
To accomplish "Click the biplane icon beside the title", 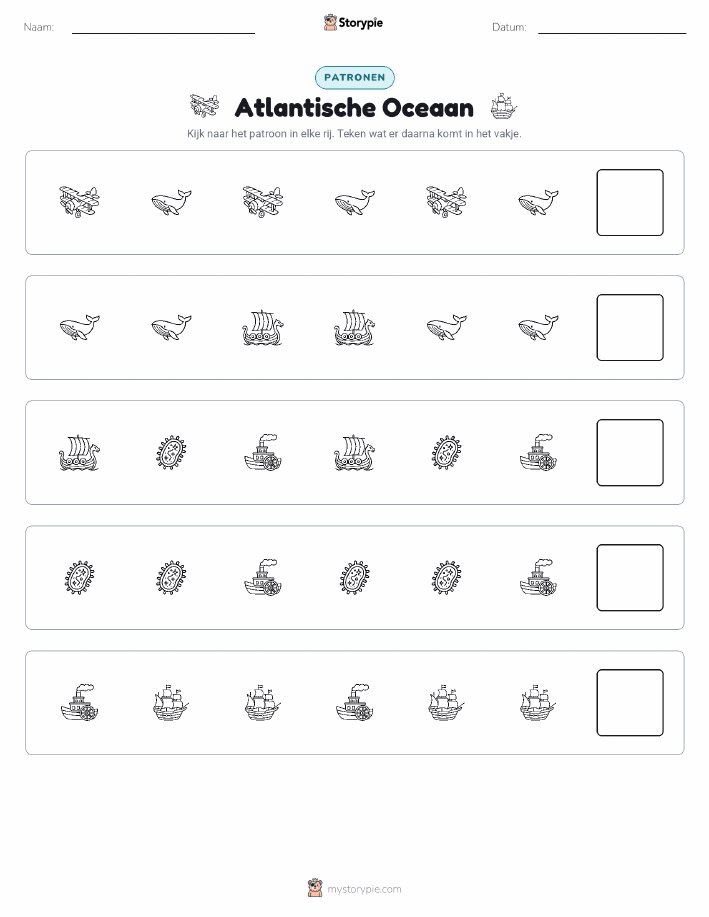I will (x=204, y=106).
